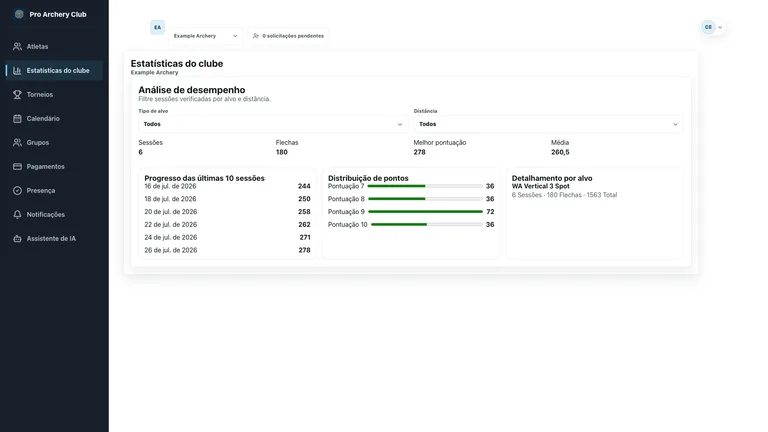Click the 20 de jul. de 2026 session
768x432 pixels.
coord(227,212)
